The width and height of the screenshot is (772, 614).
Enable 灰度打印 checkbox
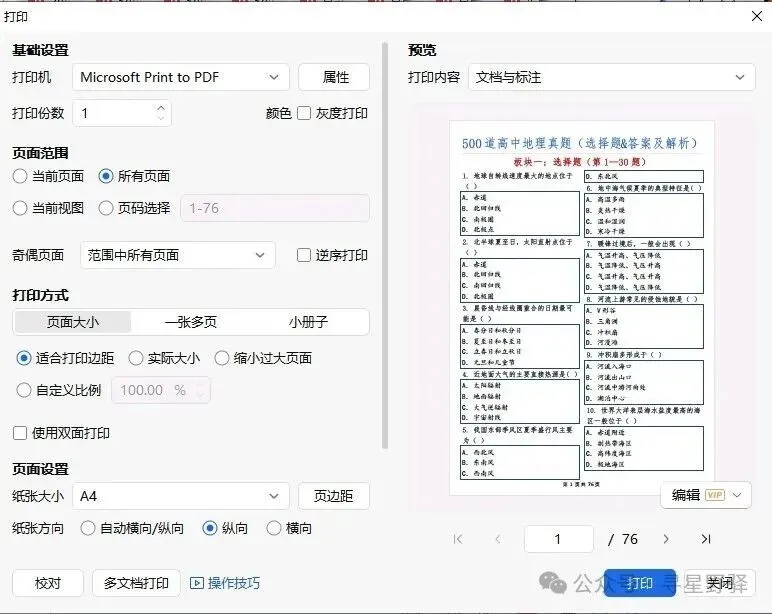click(x=304, y=113)
